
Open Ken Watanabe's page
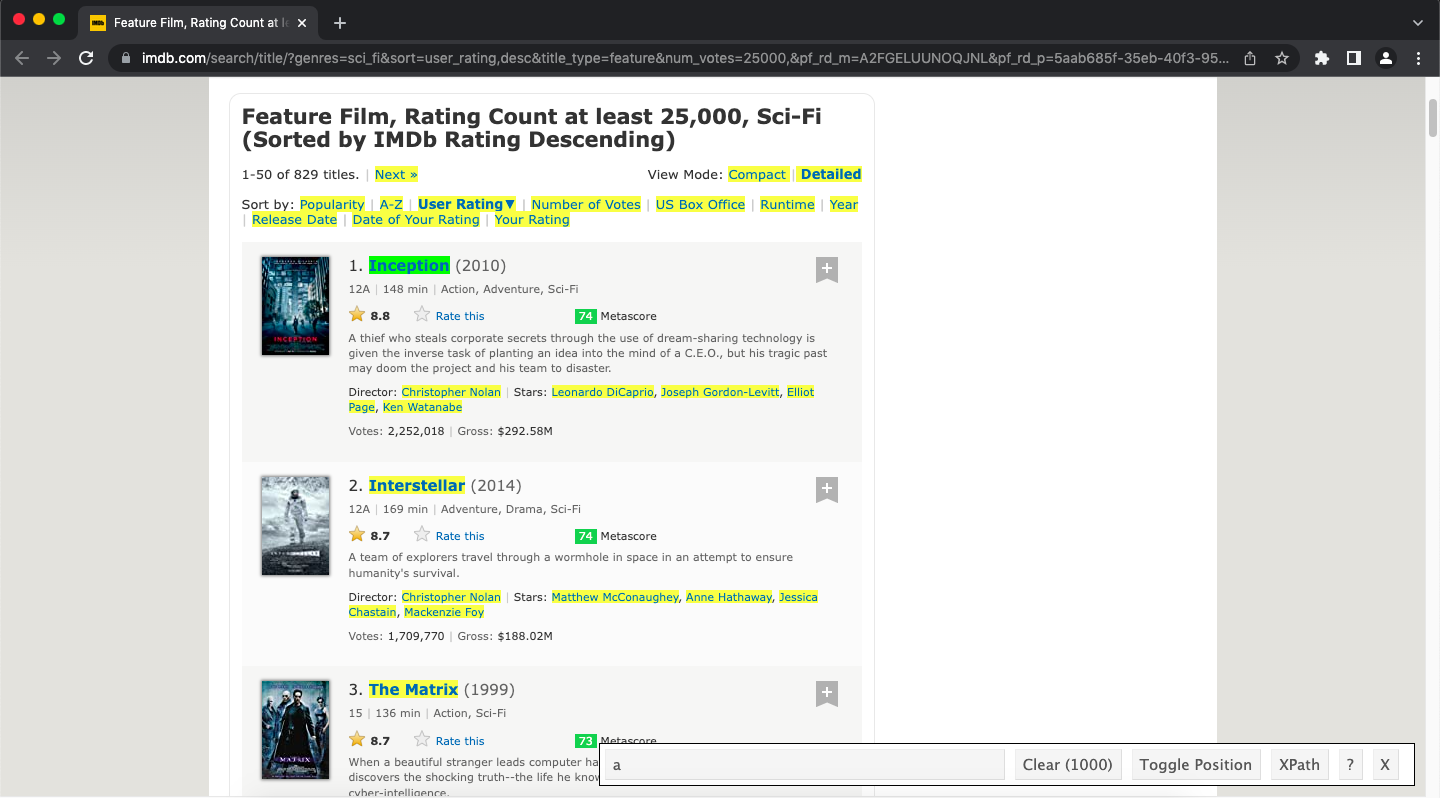422,407
